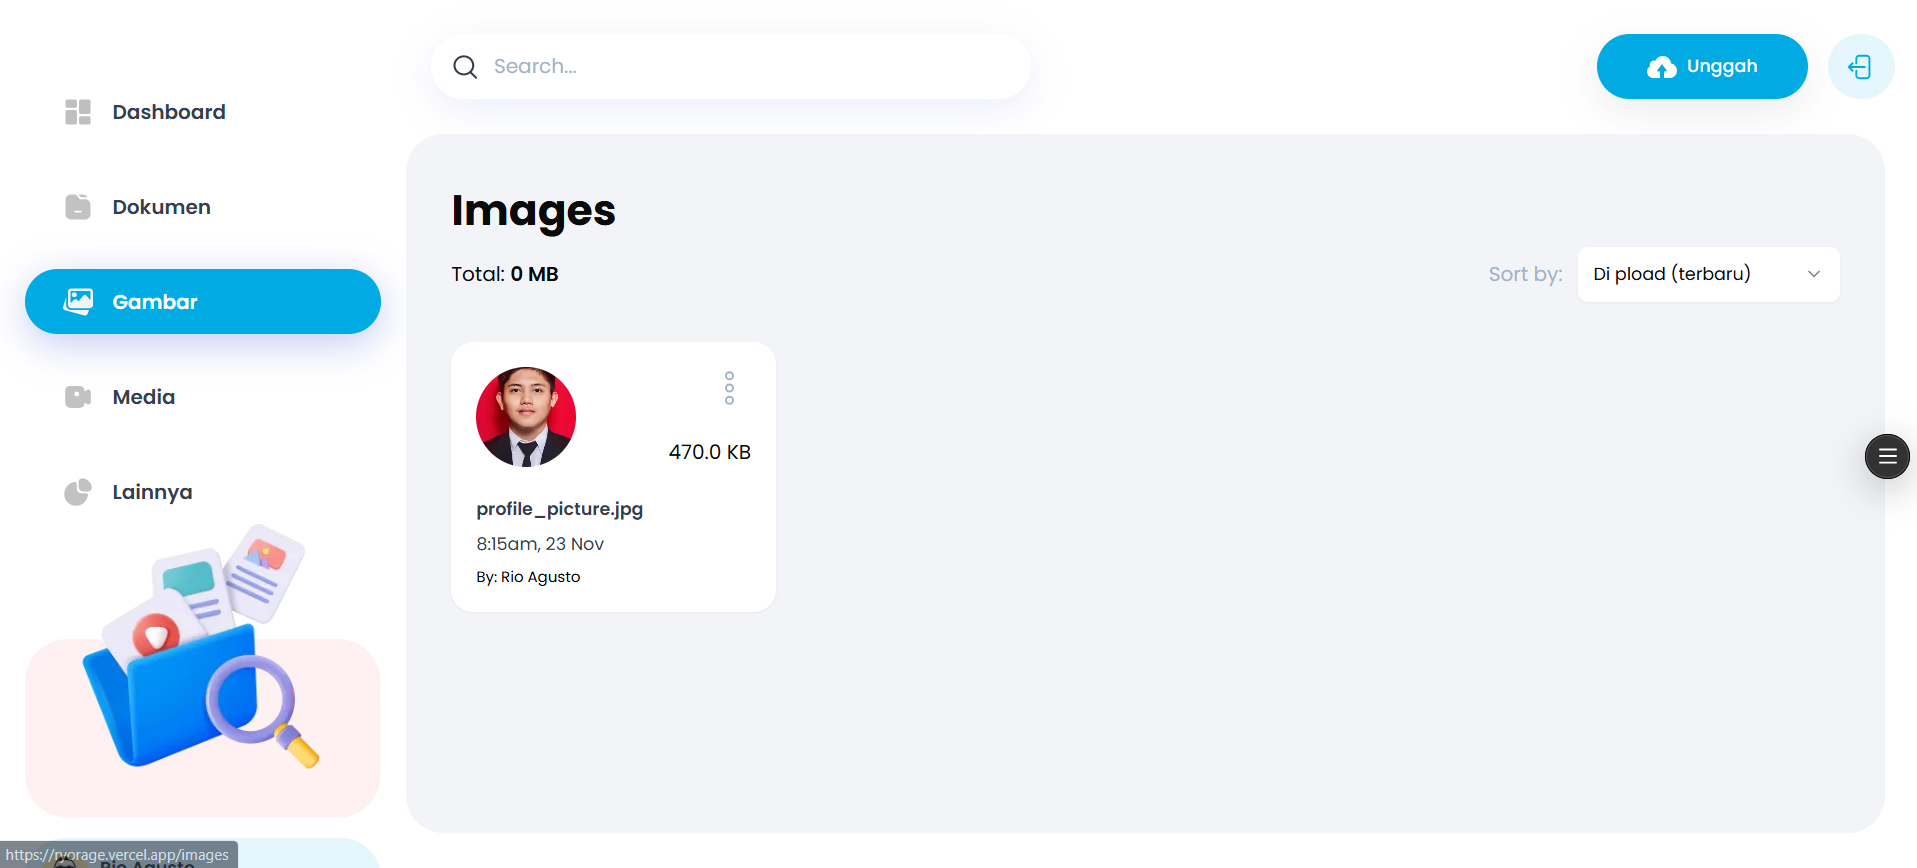Image resolution: width=1917 pixels, height=868 pixels.
Task: Click the Gambar picture icon
Action: pyautogui.click(x=79, y=301)
